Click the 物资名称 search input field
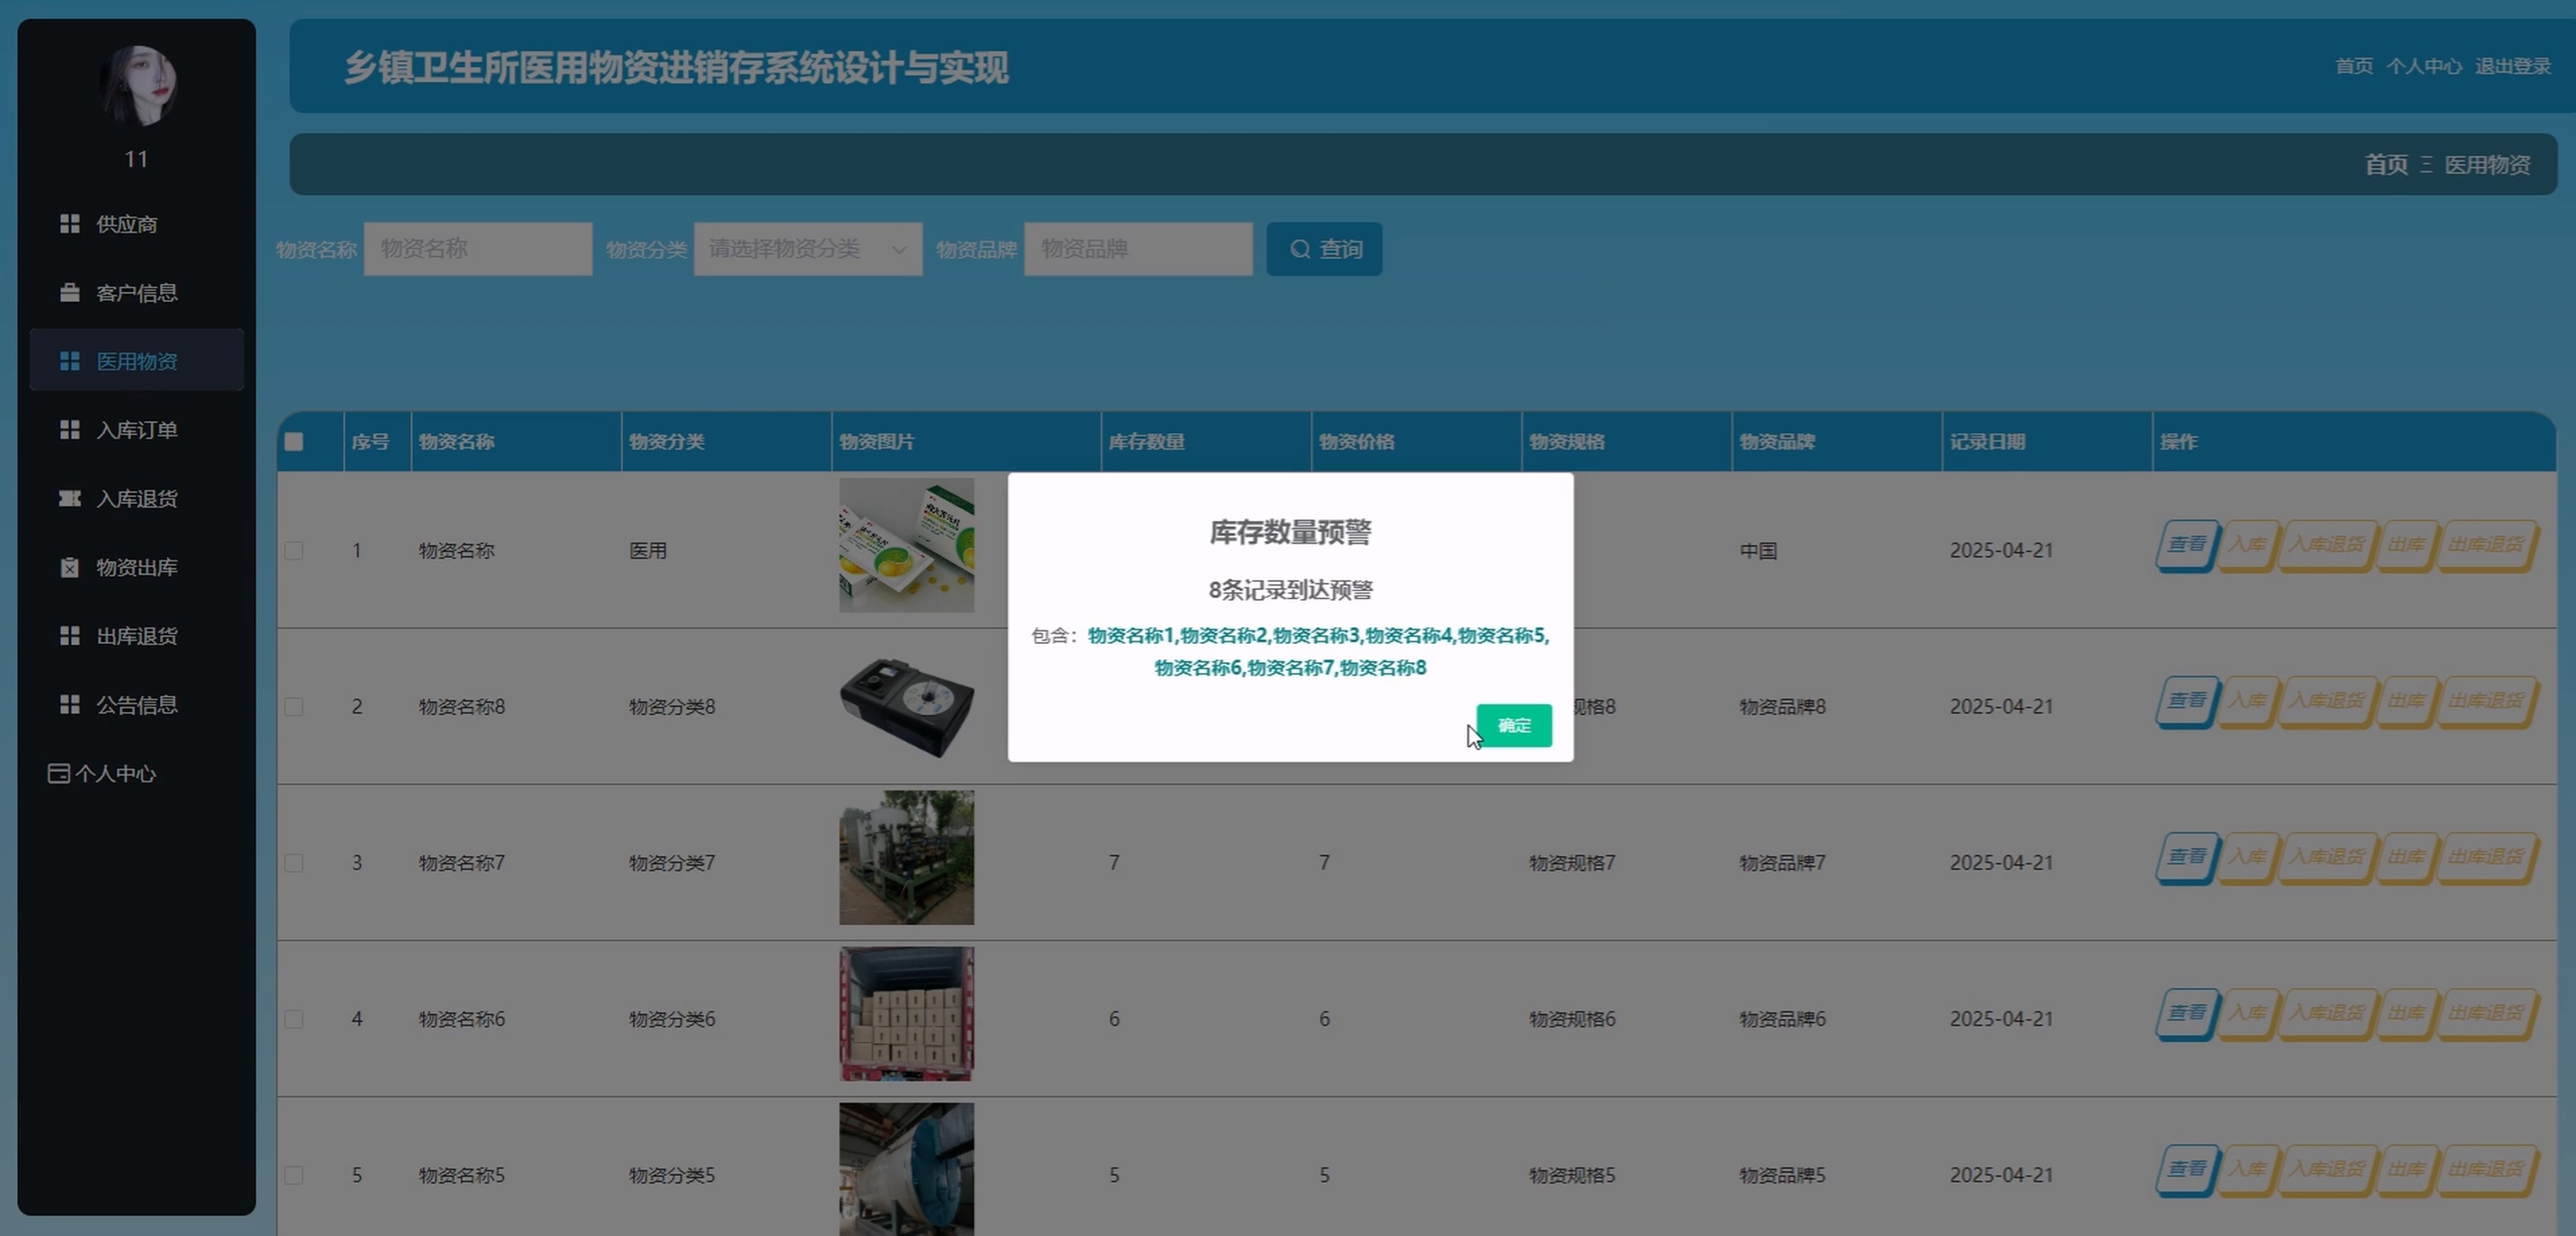This screenshot has height=1236, width=2576. 477,249
